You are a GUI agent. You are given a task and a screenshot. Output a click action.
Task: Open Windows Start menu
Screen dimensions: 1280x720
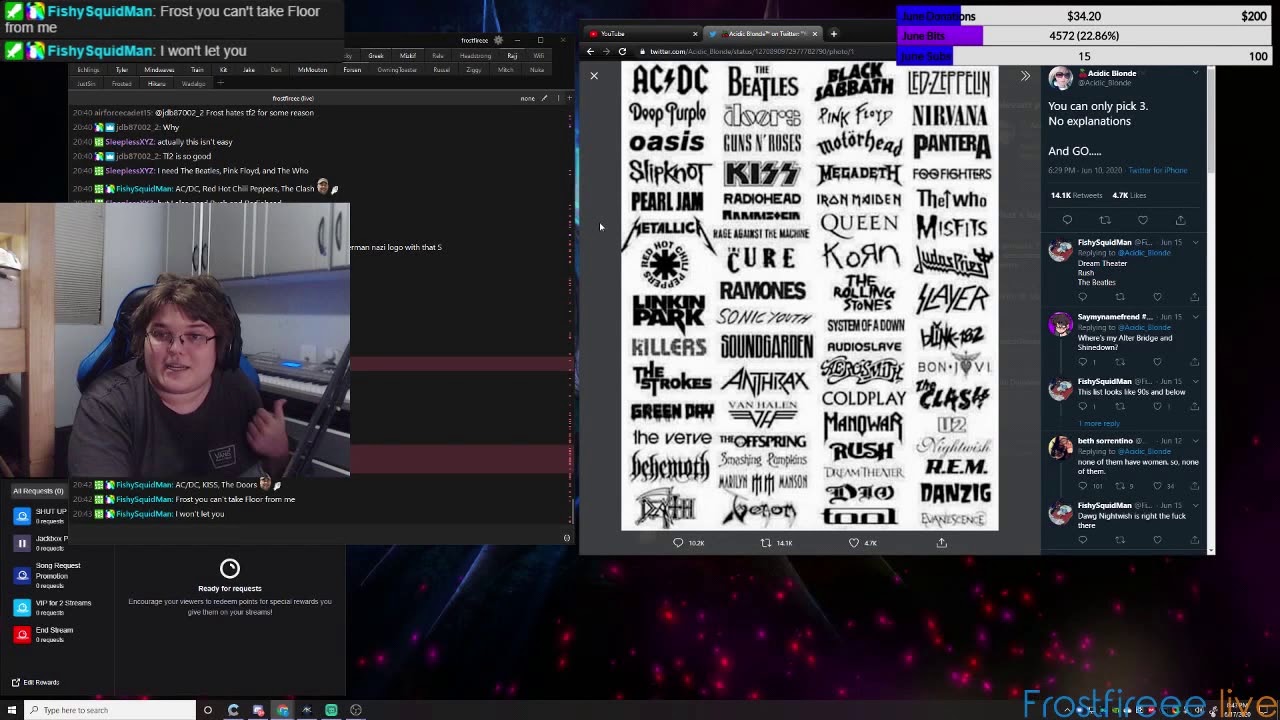pos(13,710)
